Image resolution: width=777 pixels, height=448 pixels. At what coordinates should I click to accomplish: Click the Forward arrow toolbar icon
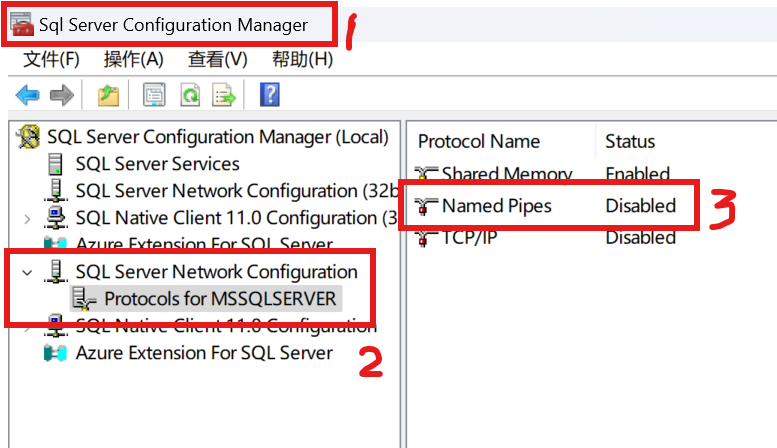point(62,95)
